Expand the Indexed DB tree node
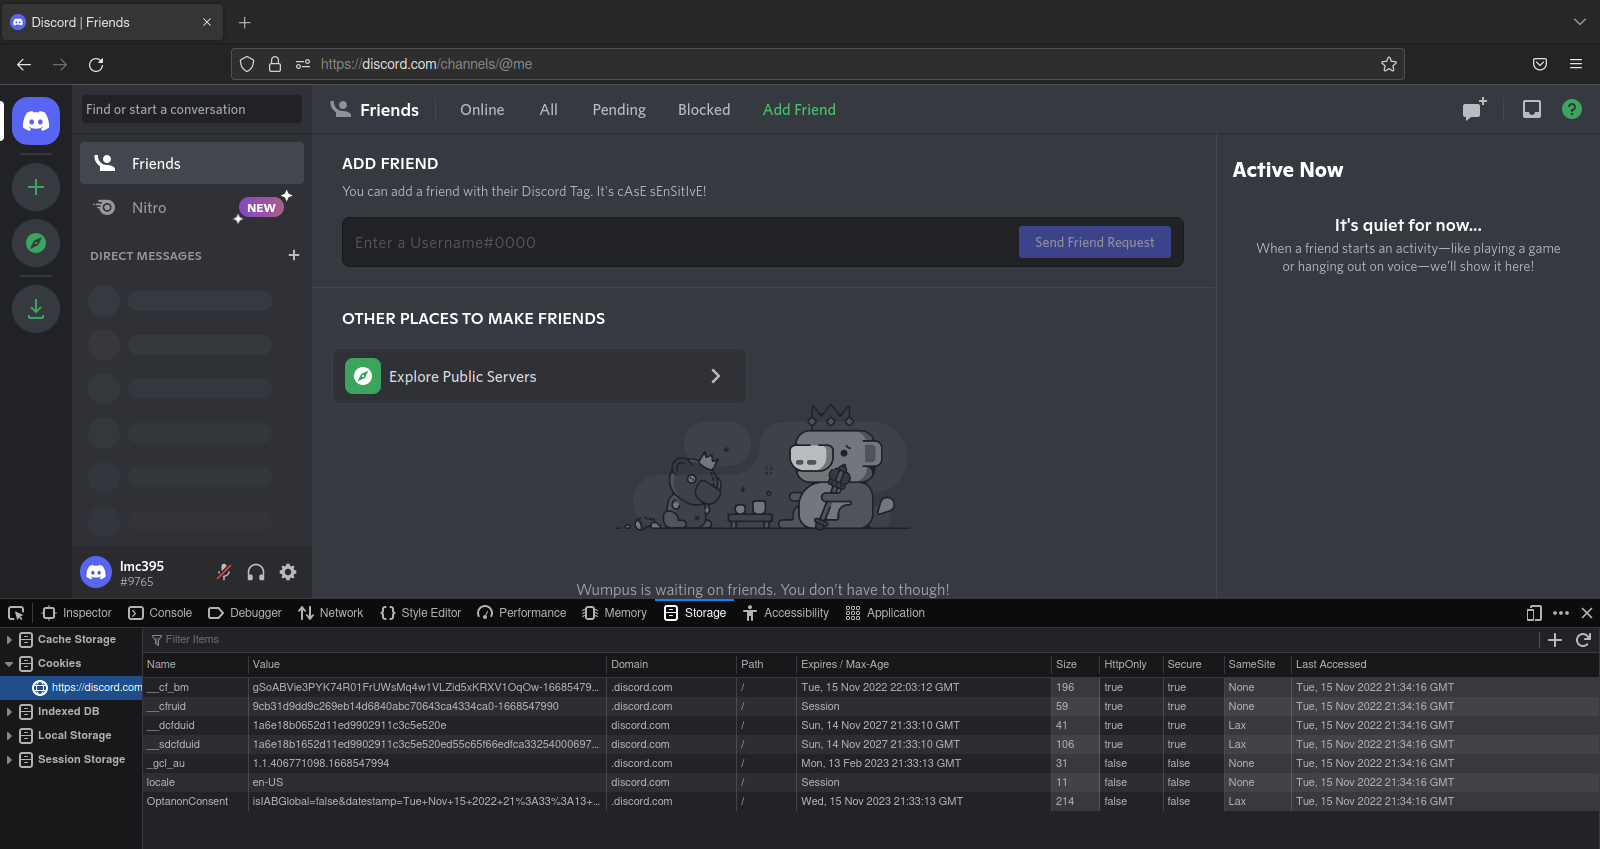1600x849 pixels. pyautogui.click(x=9, y=712)
